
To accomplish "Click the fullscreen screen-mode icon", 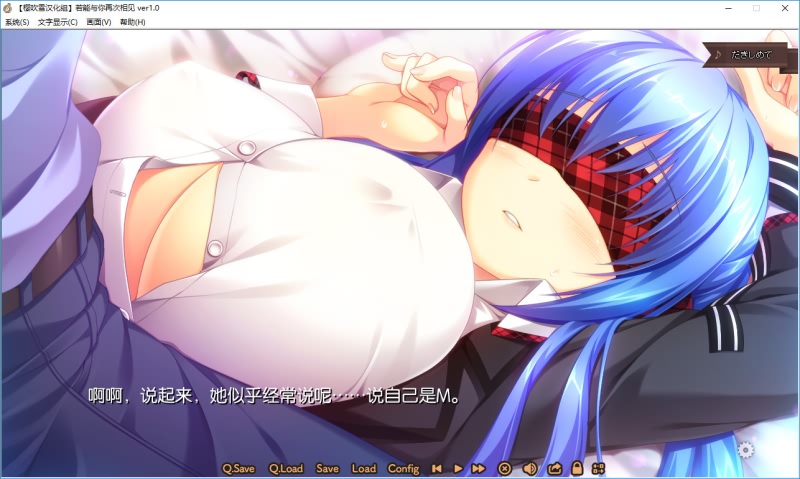I will pyautogui.click(x=598, y=468).
